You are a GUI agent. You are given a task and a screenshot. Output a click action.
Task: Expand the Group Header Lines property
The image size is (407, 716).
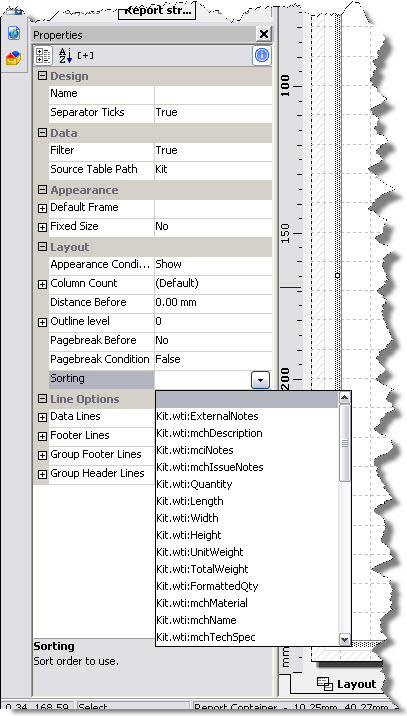(42, 474)
